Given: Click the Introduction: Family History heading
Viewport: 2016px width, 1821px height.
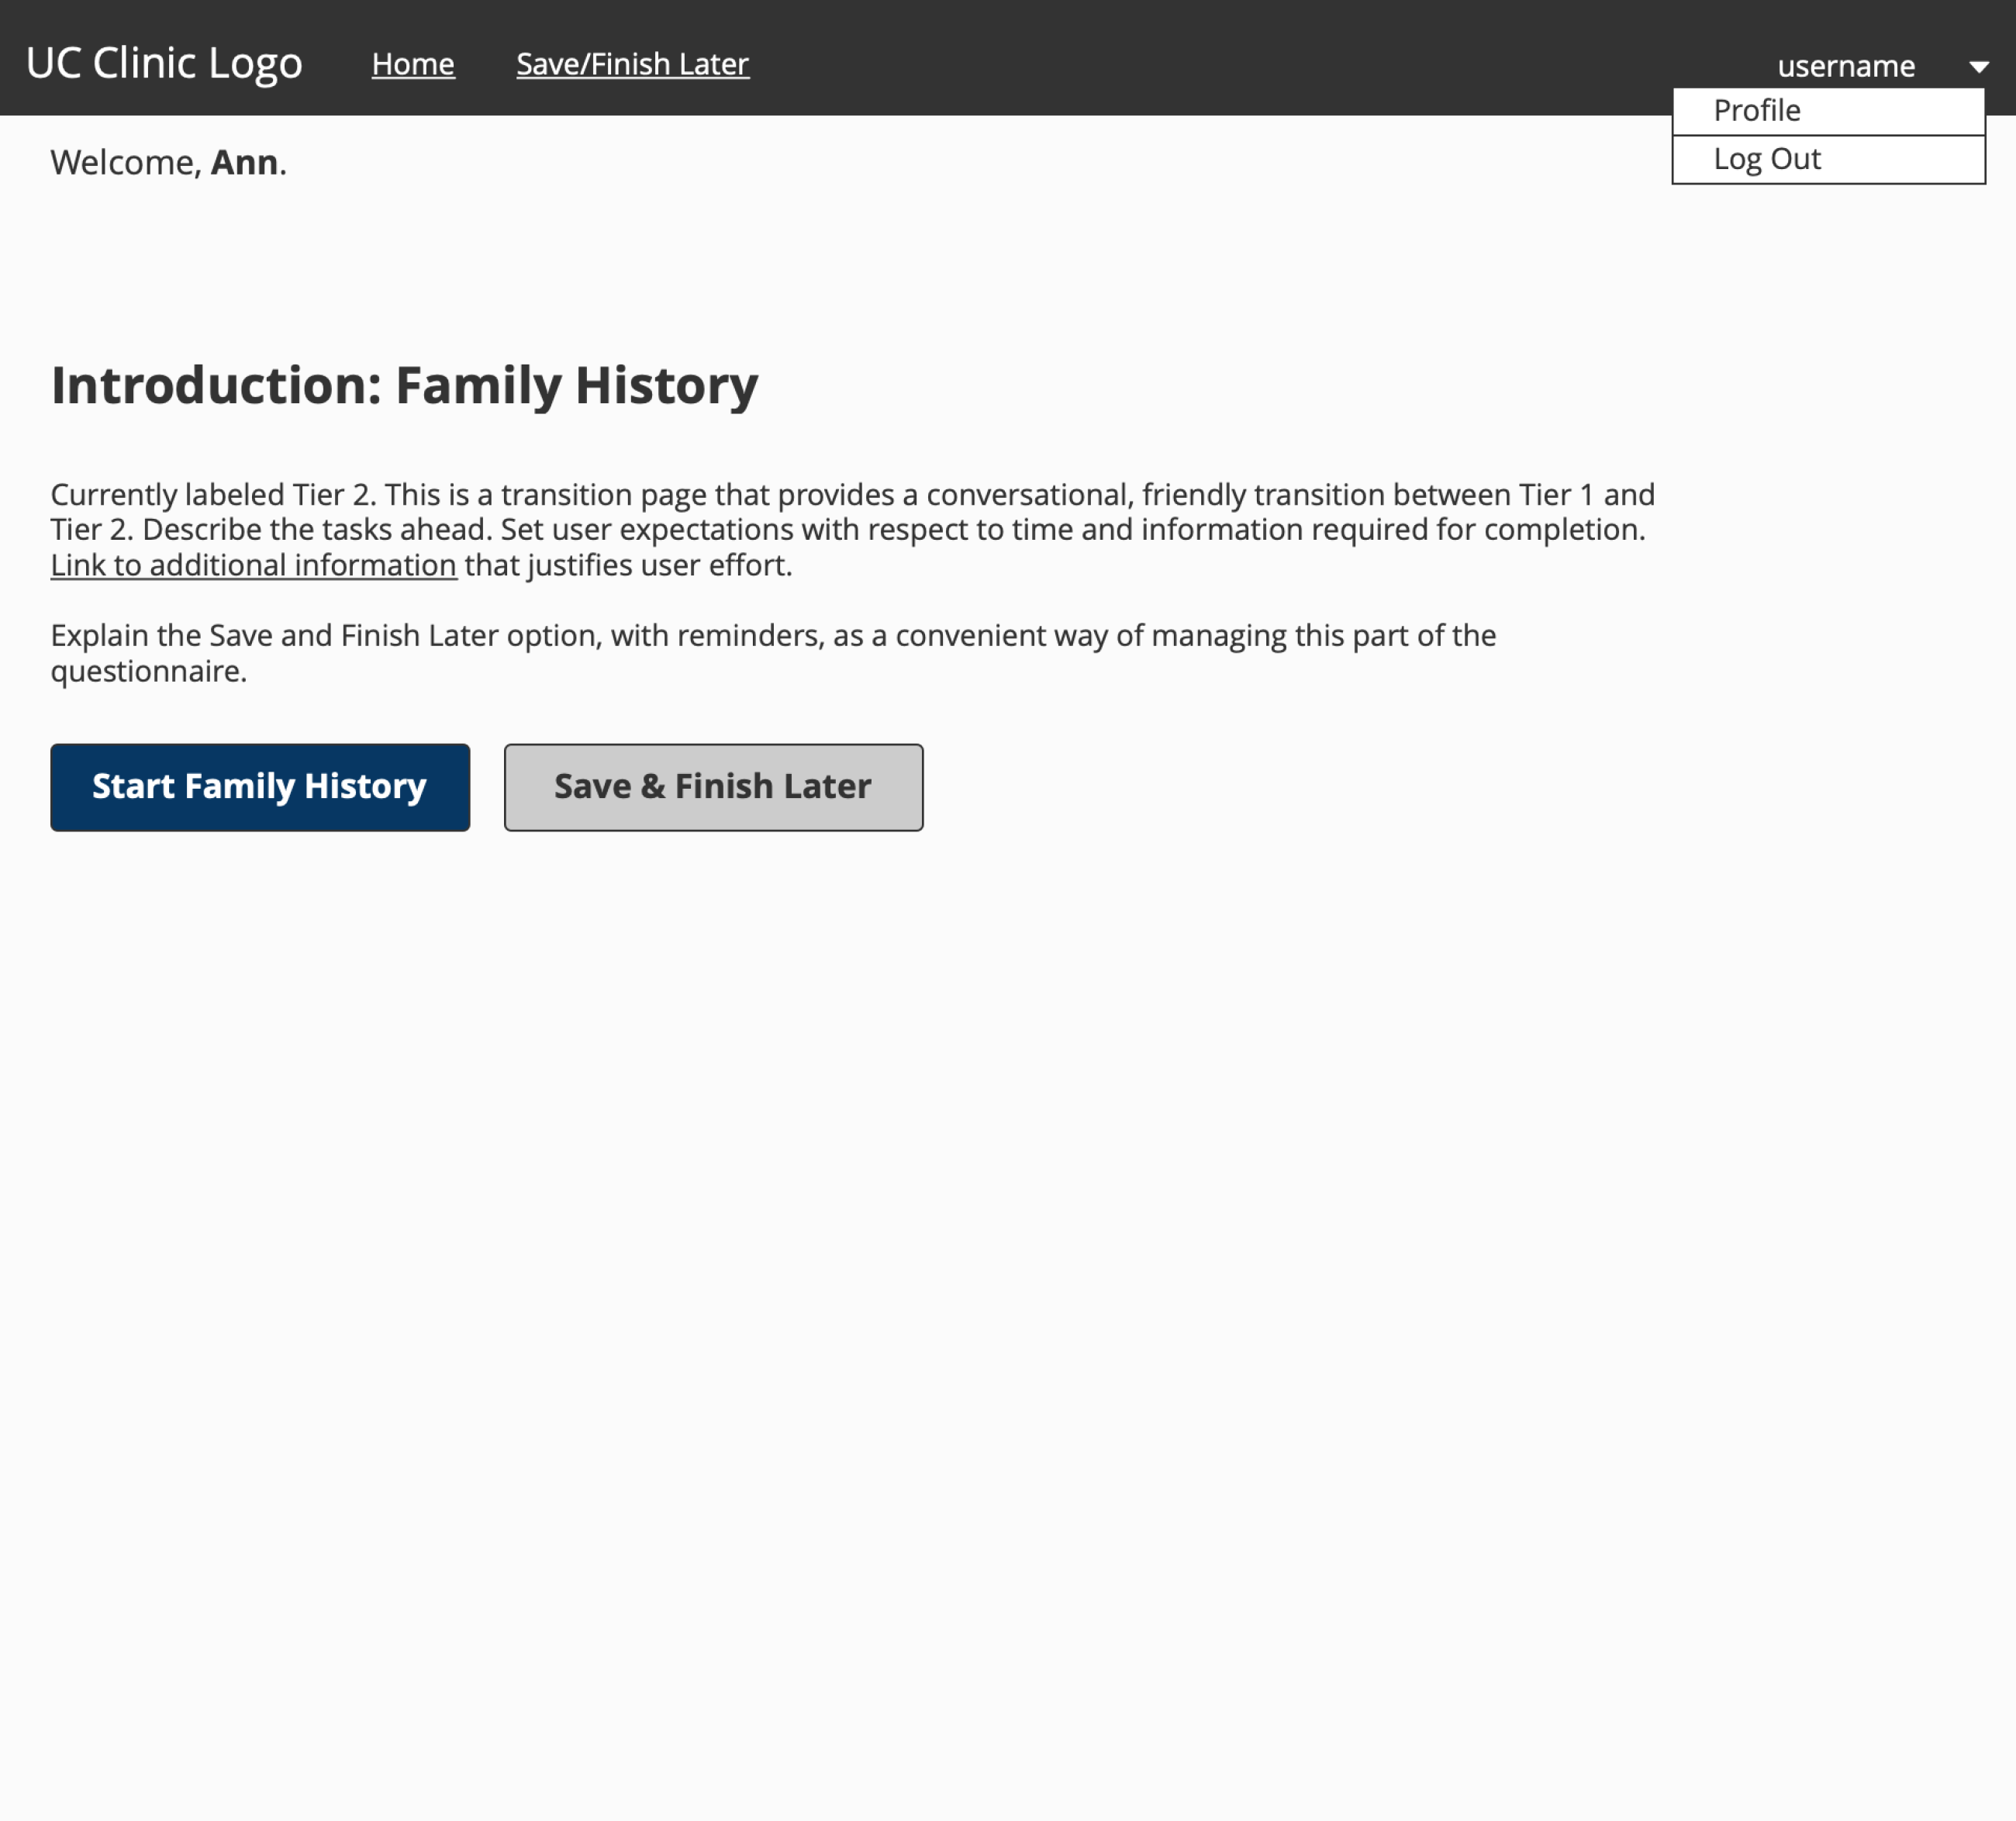Looking at the screenshot, I should [405, 386].
